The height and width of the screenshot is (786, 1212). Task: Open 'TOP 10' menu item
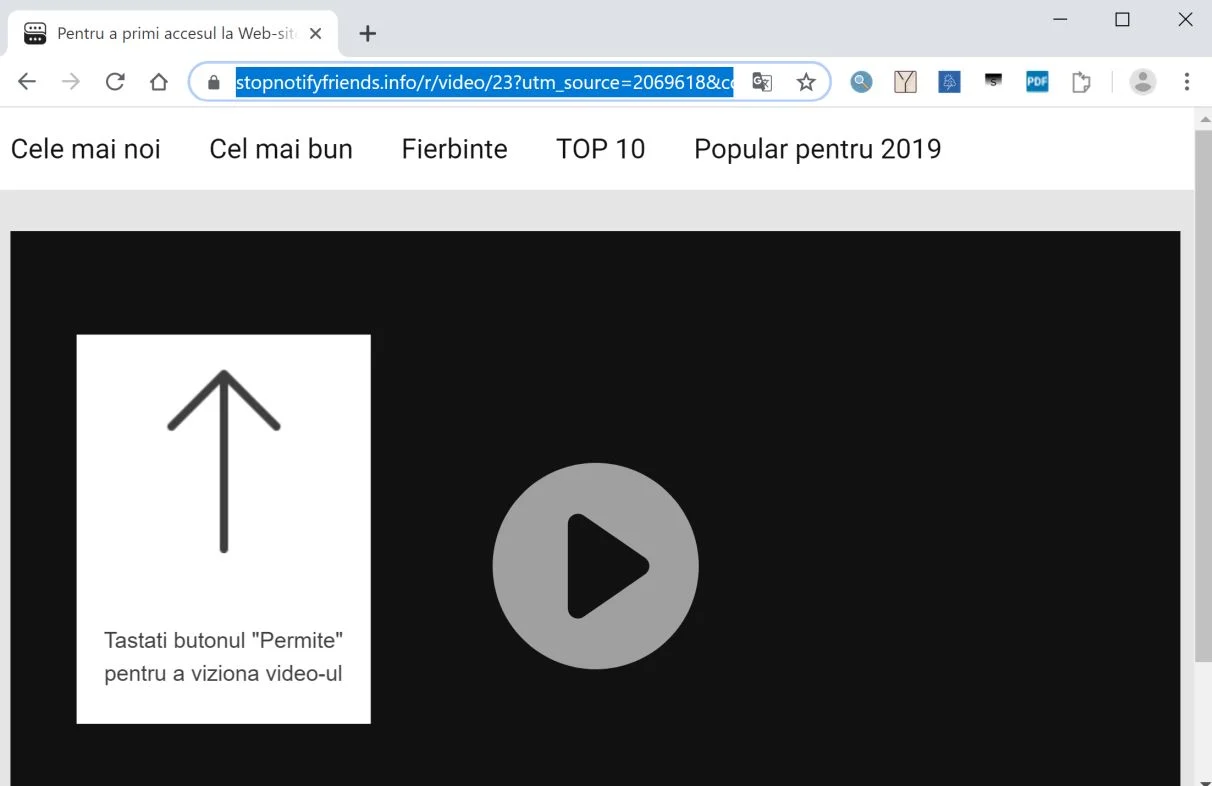click(x=601, y=149)
